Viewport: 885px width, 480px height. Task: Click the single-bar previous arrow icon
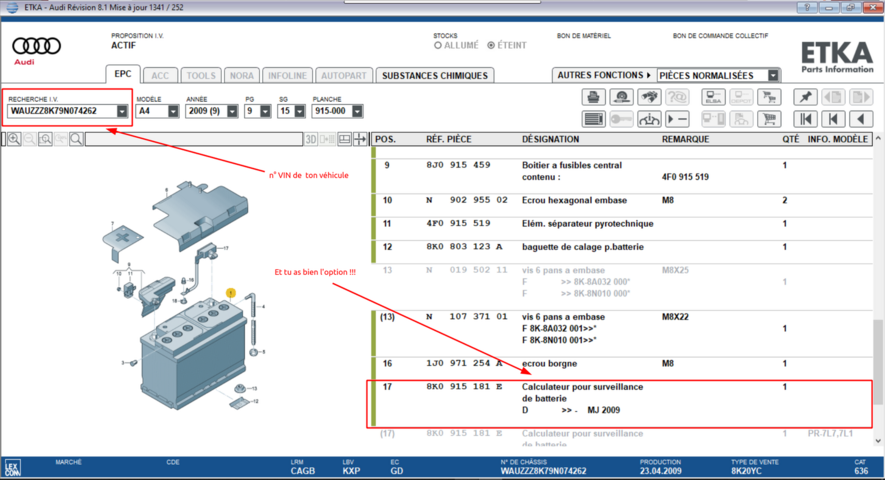(x=833, y=119)
